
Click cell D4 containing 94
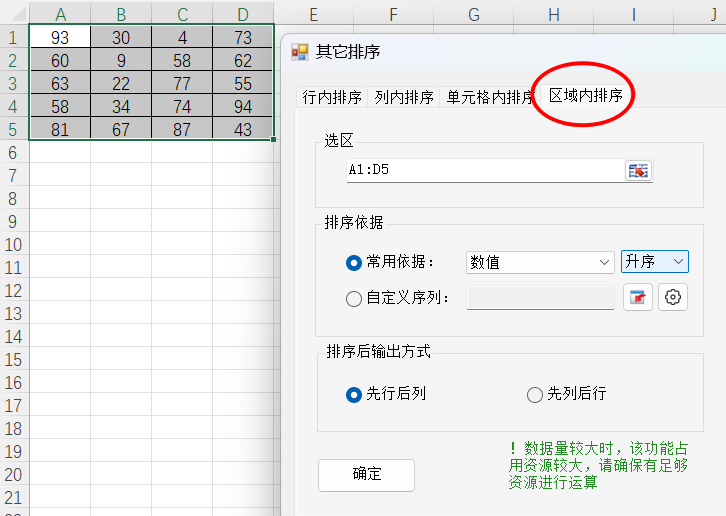click(243, 106)
